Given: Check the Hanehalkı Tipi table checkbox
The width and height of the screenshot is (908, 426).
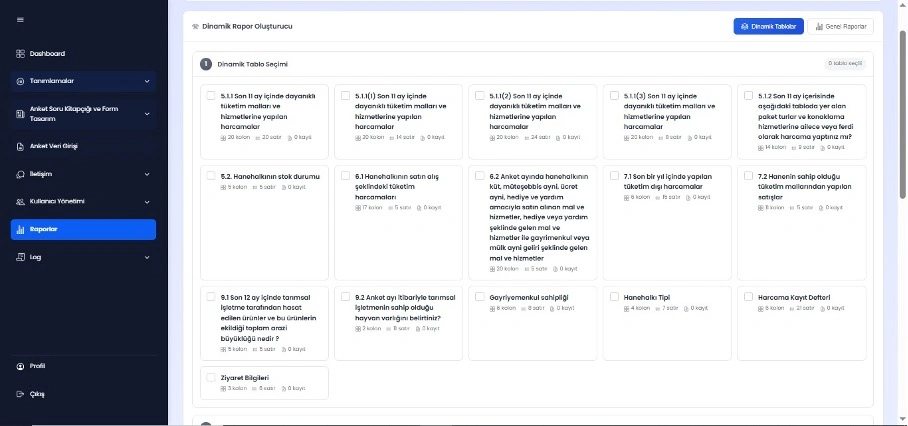Looking at the screenshot, I should pos(614,296).
